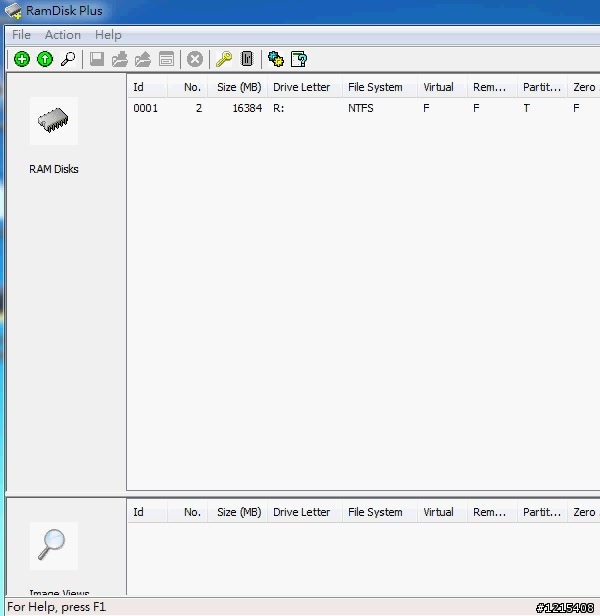Open settings via the gears icon

(x=276, y=59)
